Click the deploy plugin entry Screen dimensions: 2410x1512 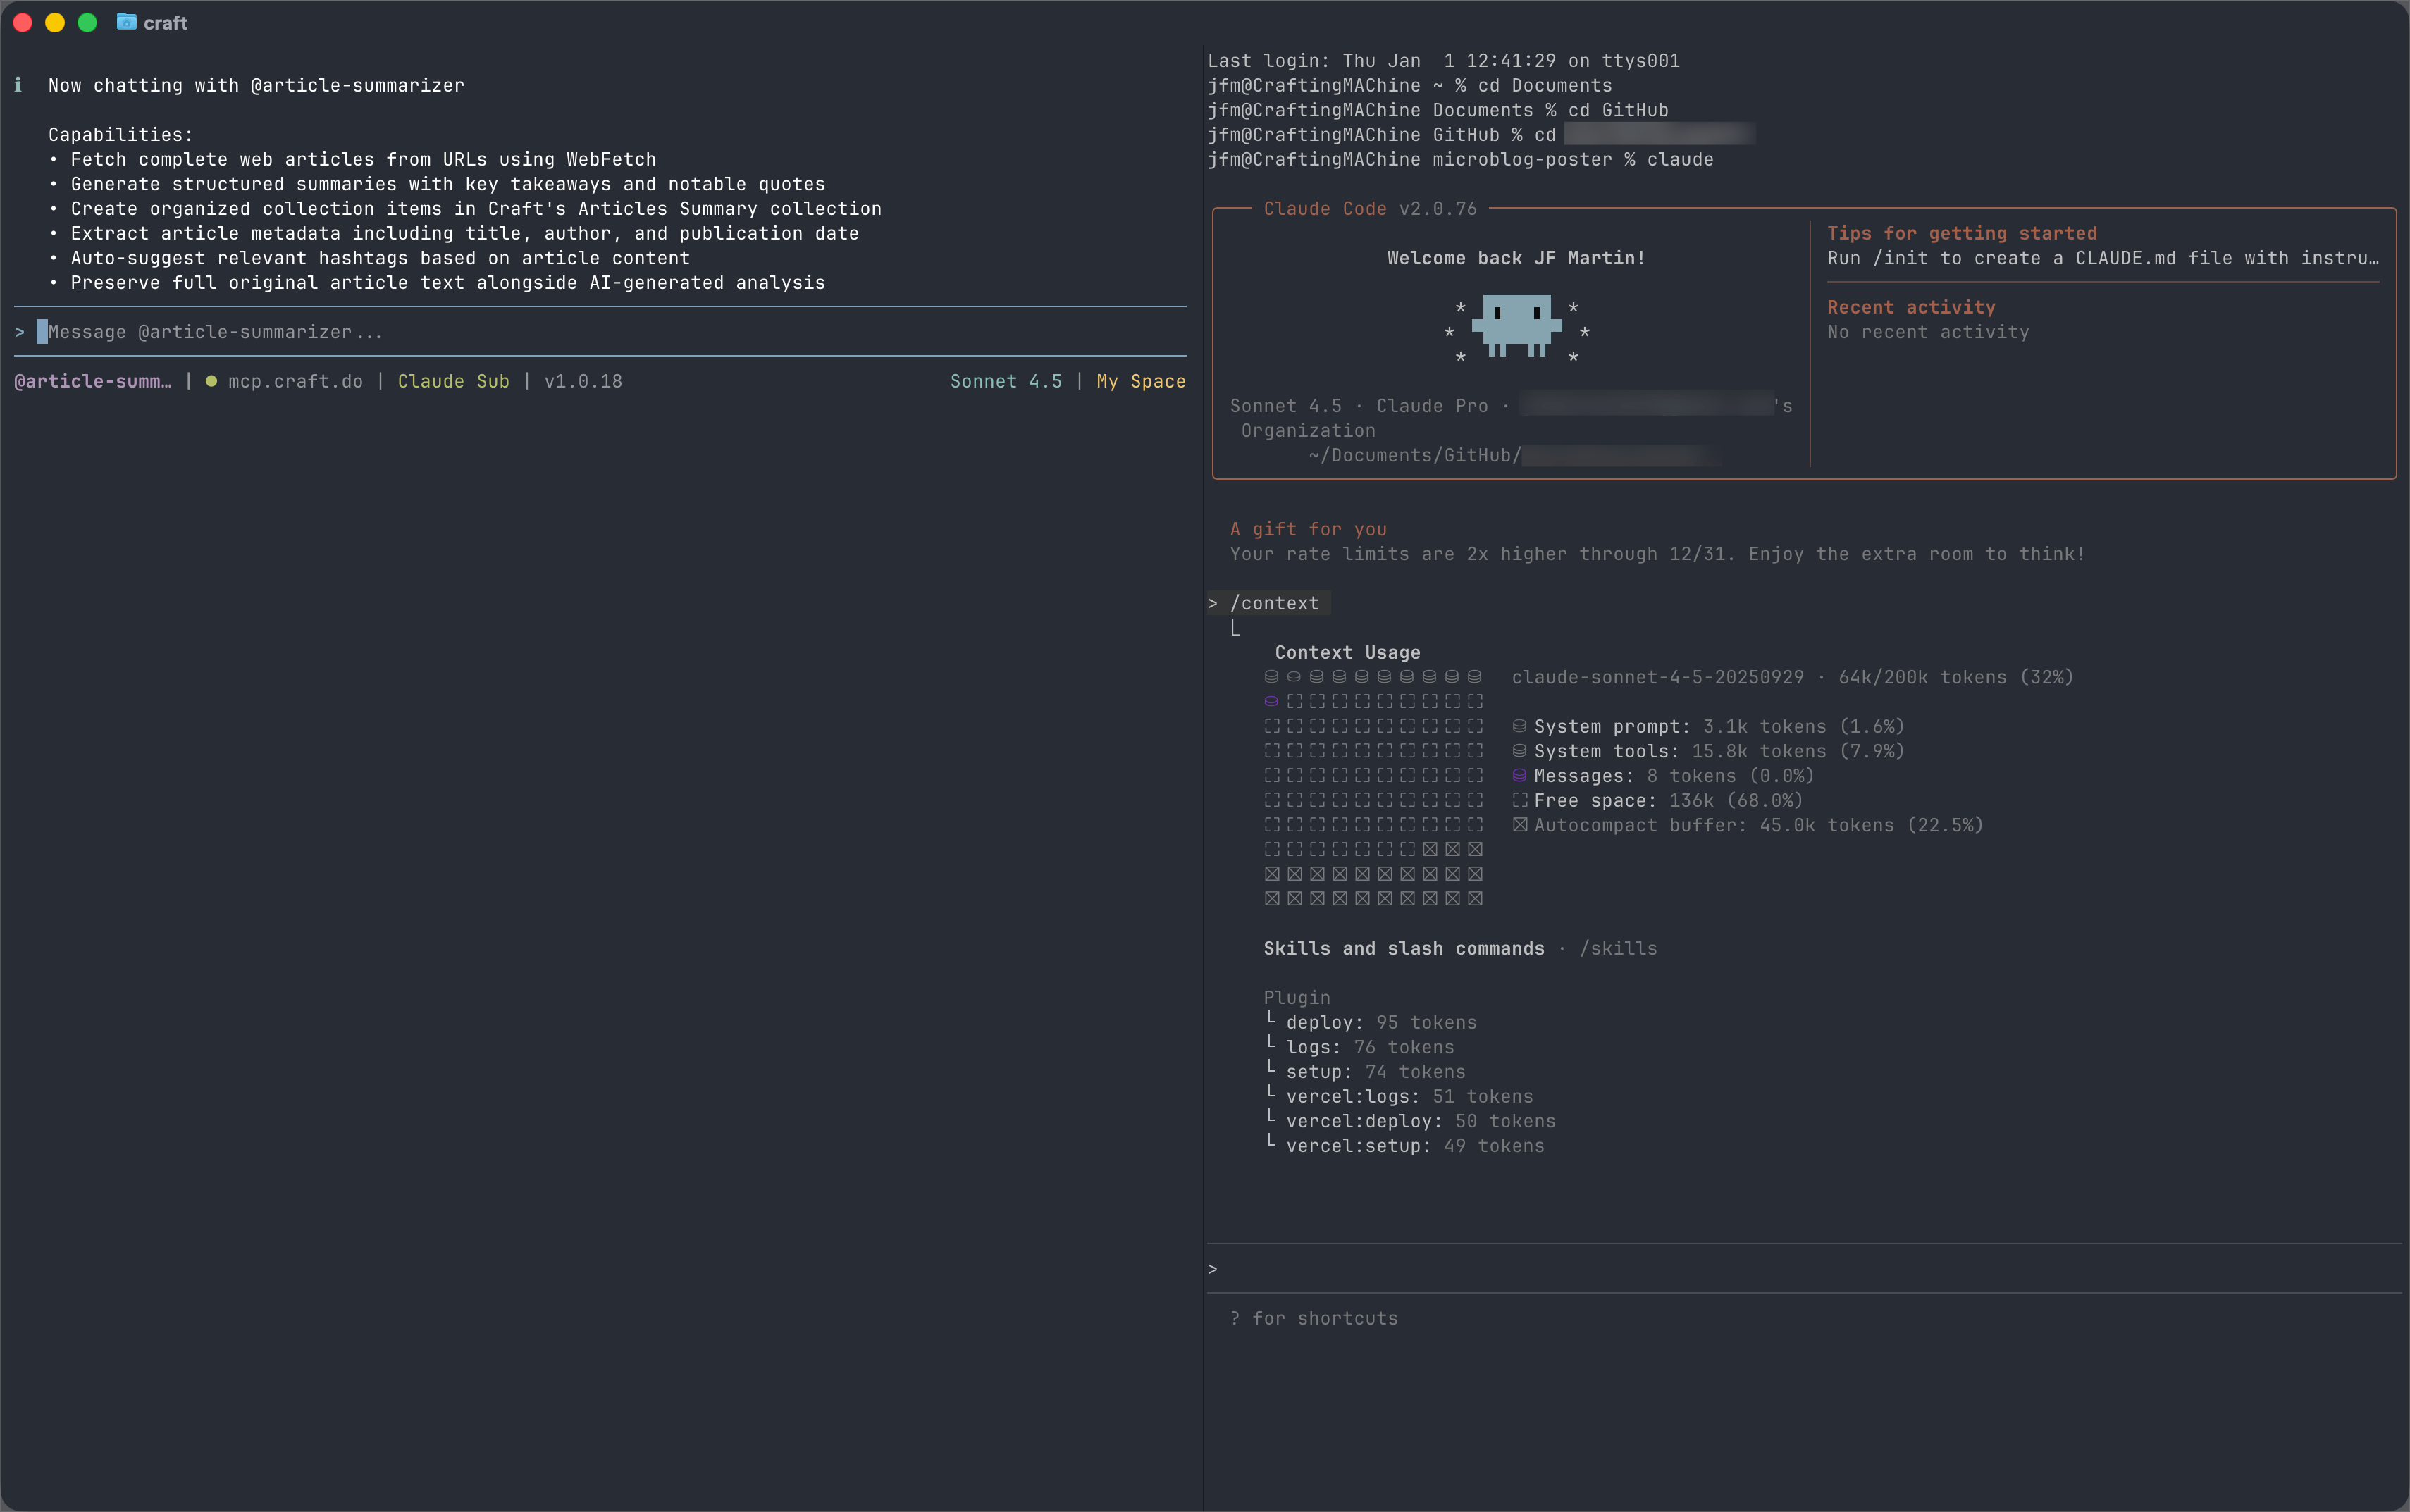point(1324,1022)
